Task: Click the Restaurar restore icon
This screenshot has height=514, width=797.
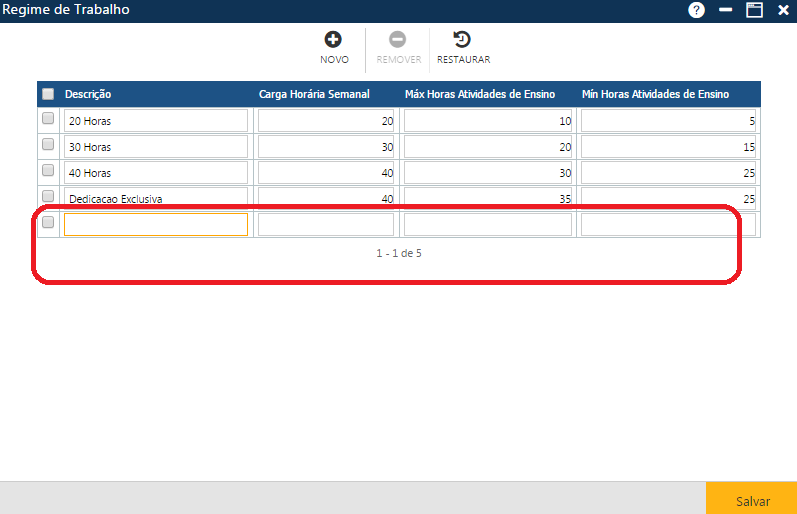Action: tap(462, 40)
